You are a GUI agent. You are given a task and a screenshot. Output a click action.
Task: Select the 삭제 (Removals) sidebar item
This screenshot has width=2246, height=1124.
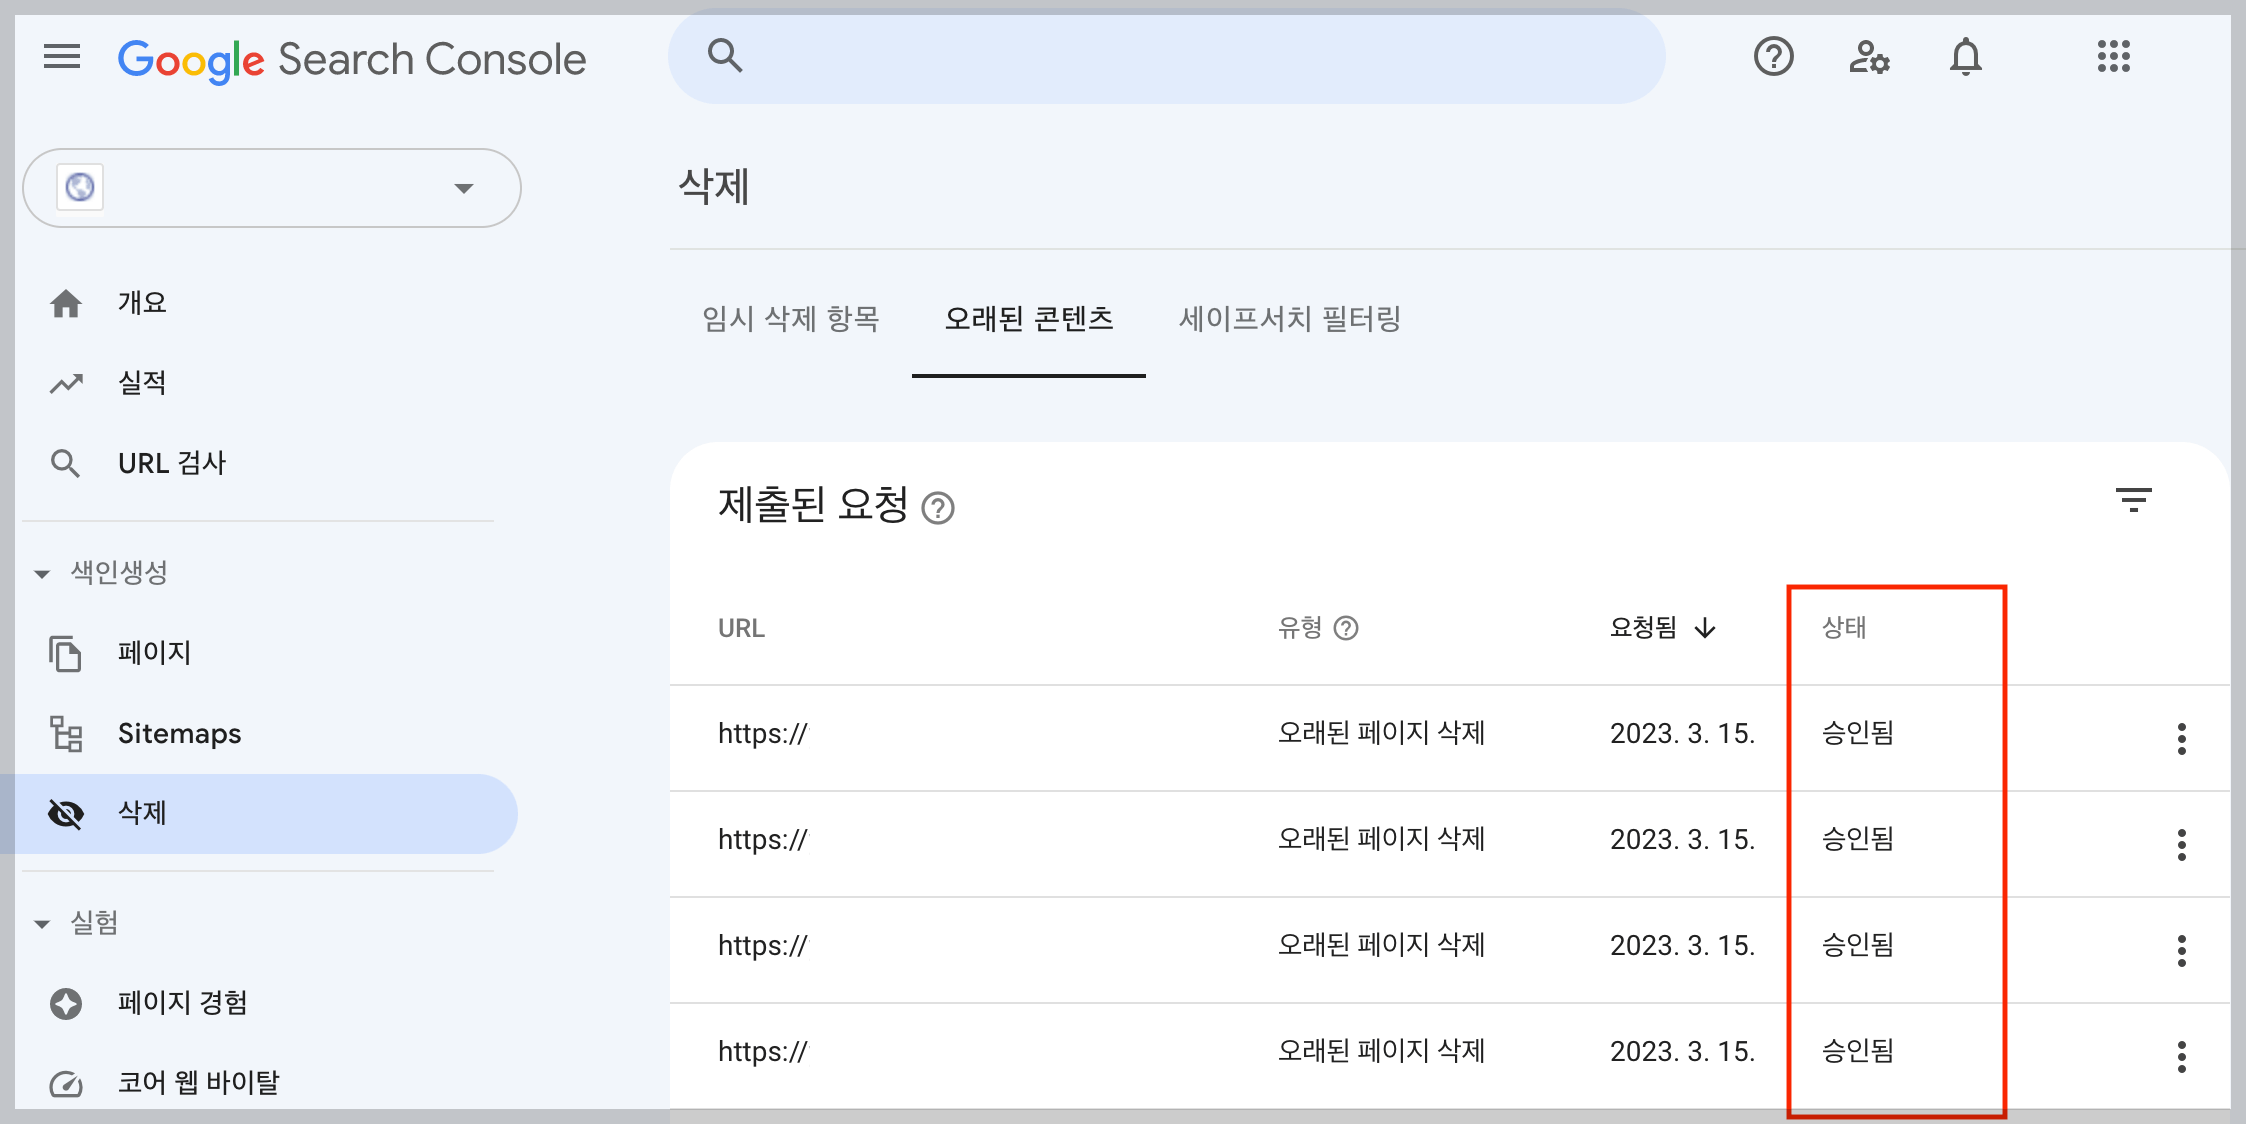(x=143, y=813)
